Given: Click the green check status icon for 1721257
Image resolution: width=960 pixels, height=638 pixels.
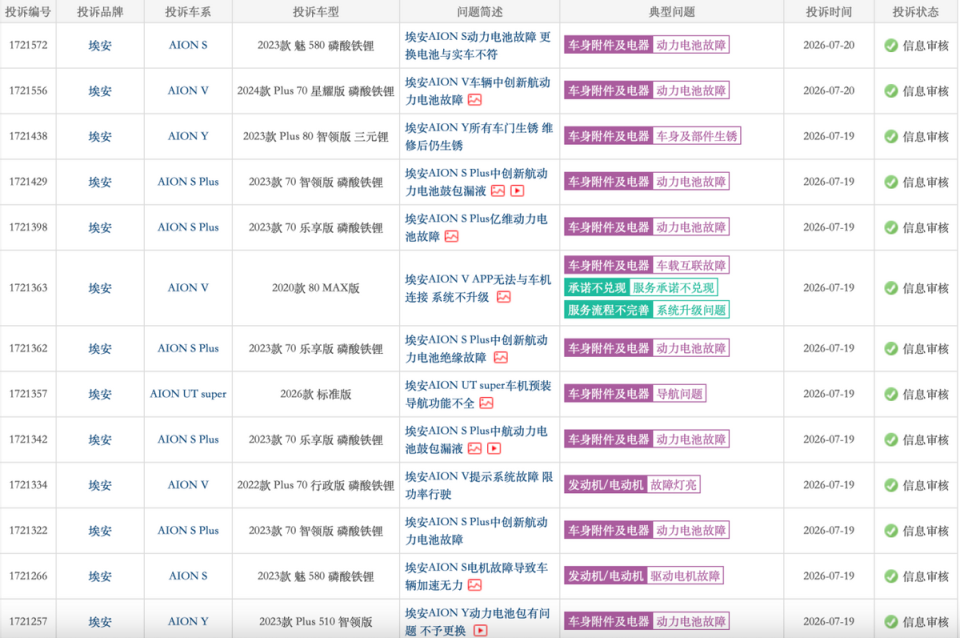Looking at the screenshot, I should tap(891, 621).
